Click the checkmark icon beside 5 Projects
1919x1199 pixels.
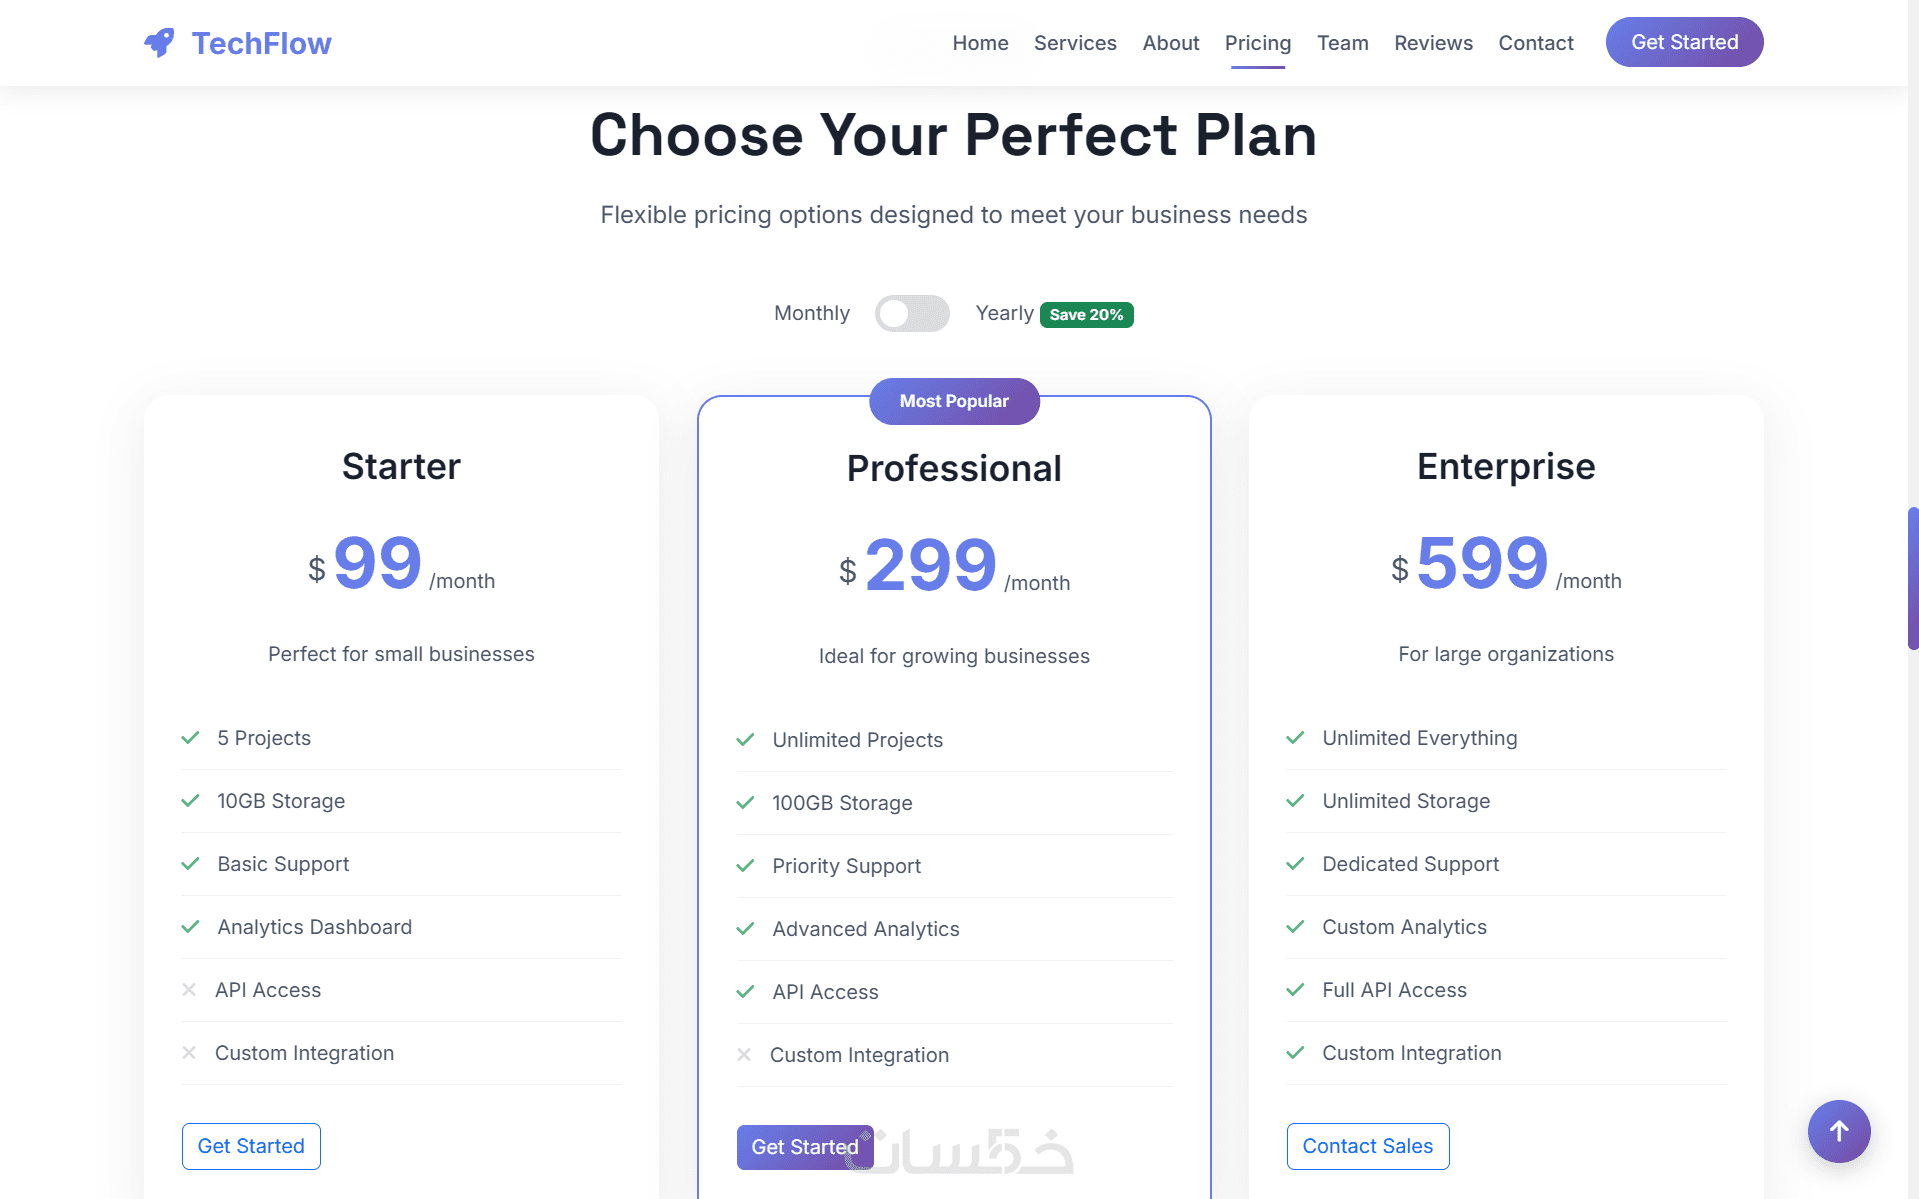[190, 738]
